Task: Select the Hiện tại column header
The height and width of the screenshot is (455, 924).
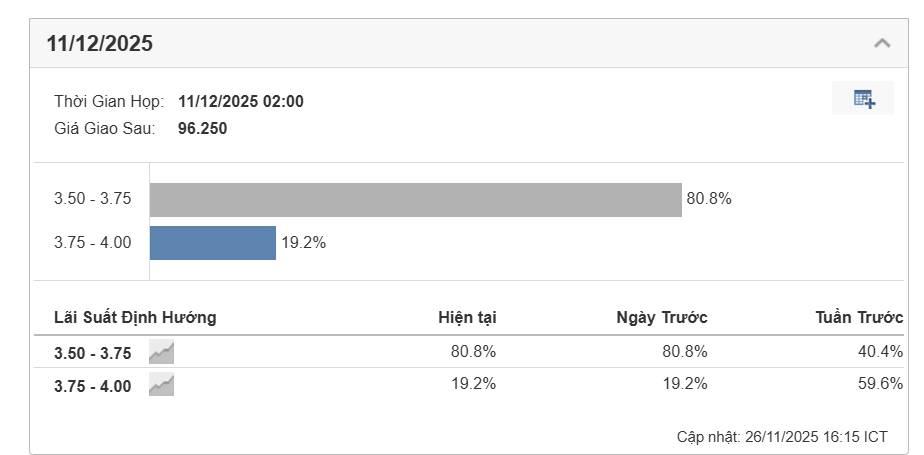Action: (467, 318)
